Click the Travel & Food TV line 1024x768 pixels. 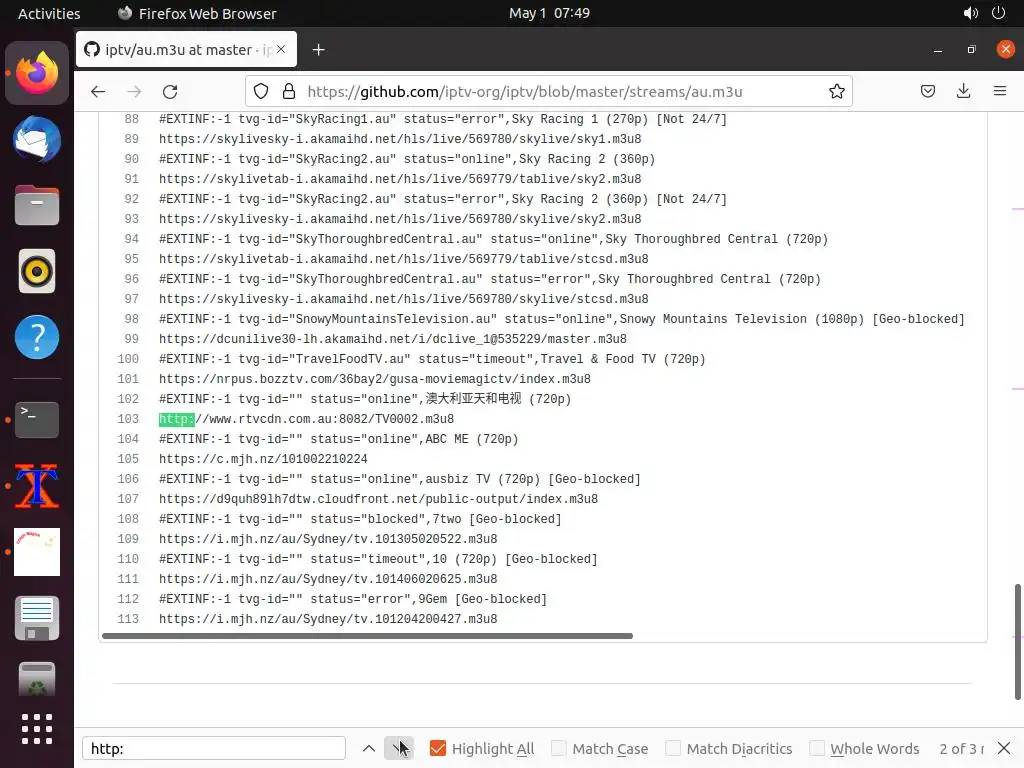pos(432,359)
